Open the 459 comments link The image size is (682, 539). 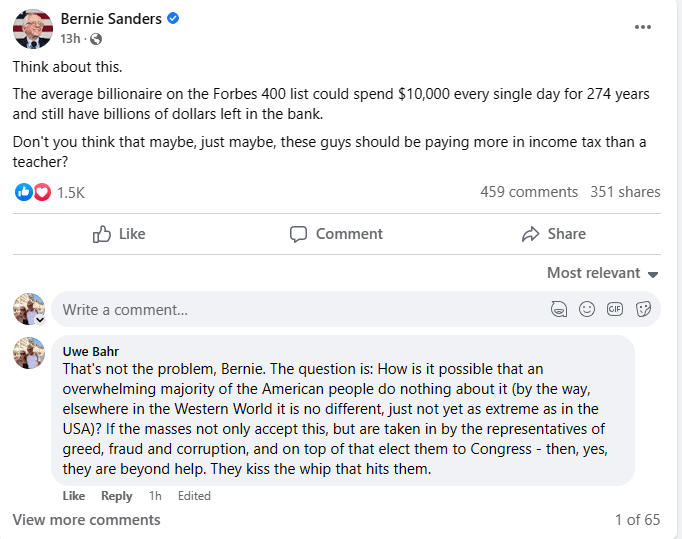pyautogui.click(x=528, y=192)
